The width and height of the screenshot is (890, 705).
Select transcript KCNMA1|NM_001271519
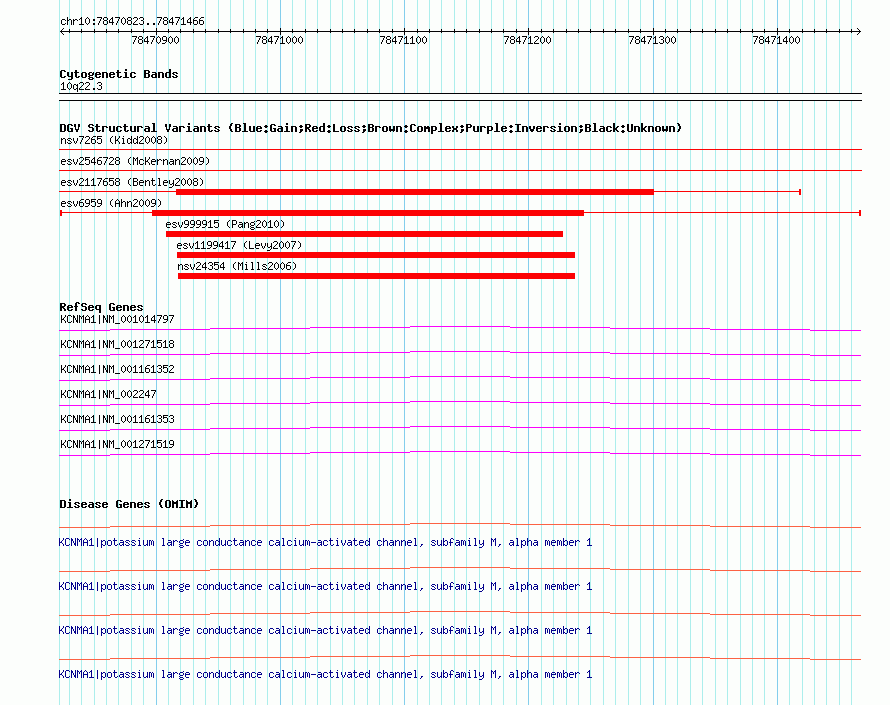pos(117,444)
